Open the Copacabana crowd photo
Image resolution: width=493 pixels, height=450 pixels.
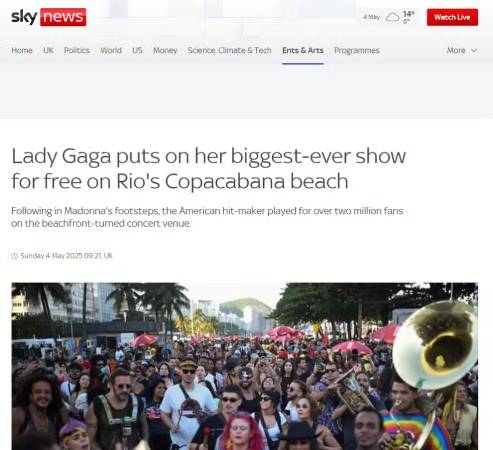tap(245, 366)
